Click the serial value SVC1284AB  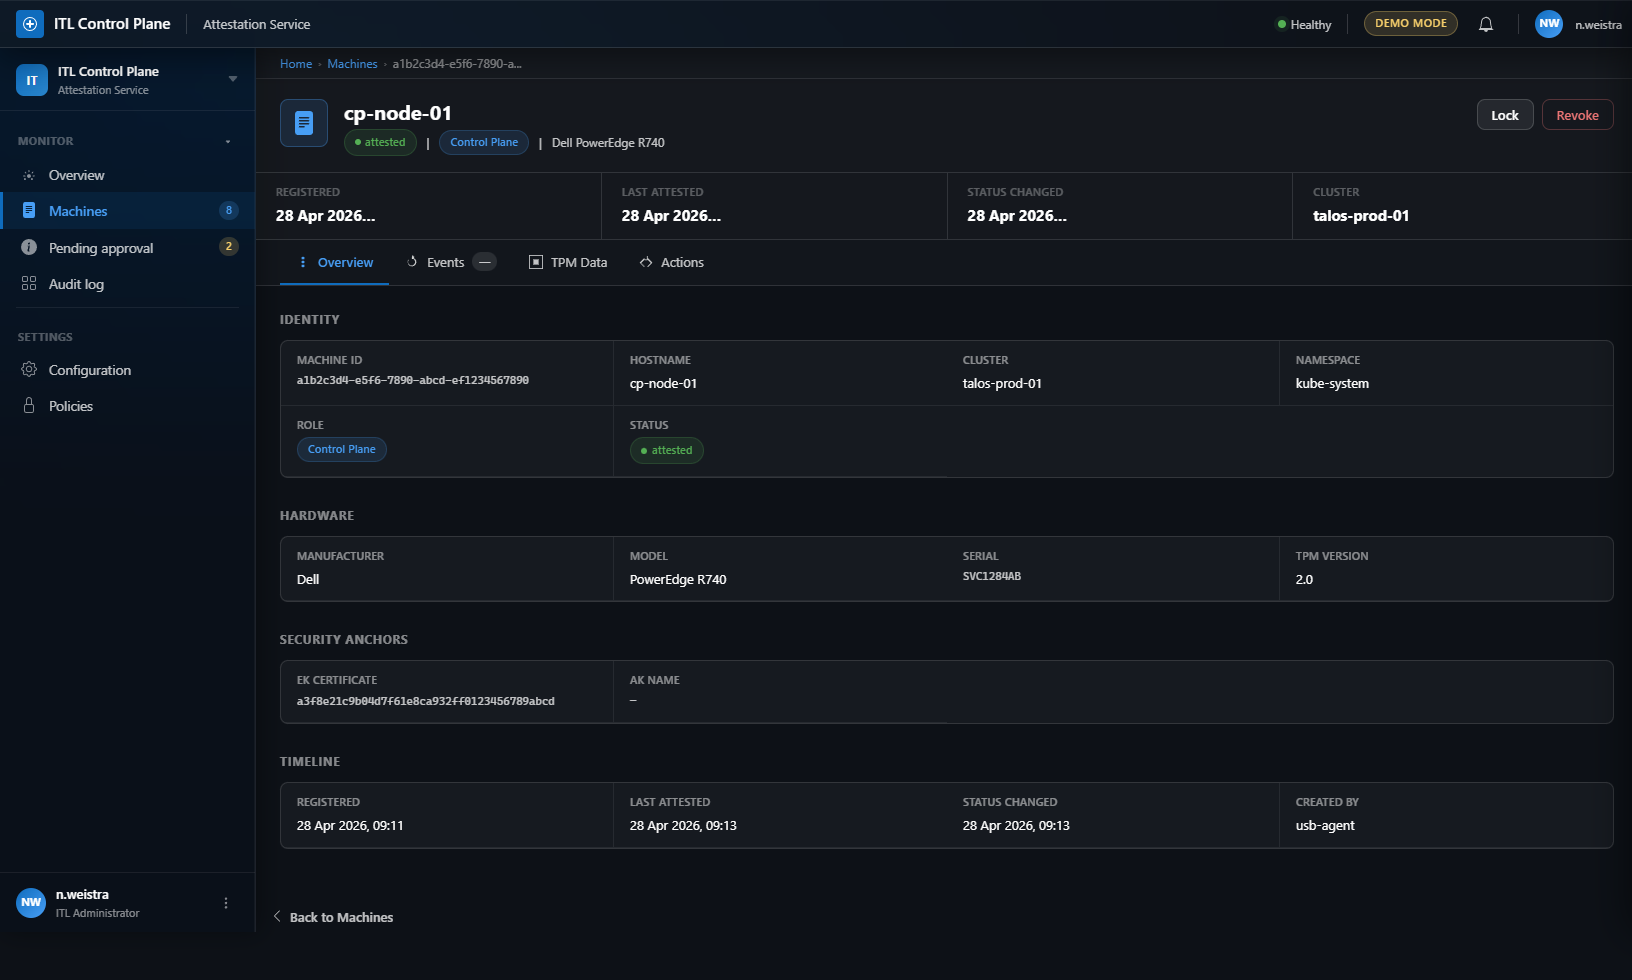[x=992, y=576]
